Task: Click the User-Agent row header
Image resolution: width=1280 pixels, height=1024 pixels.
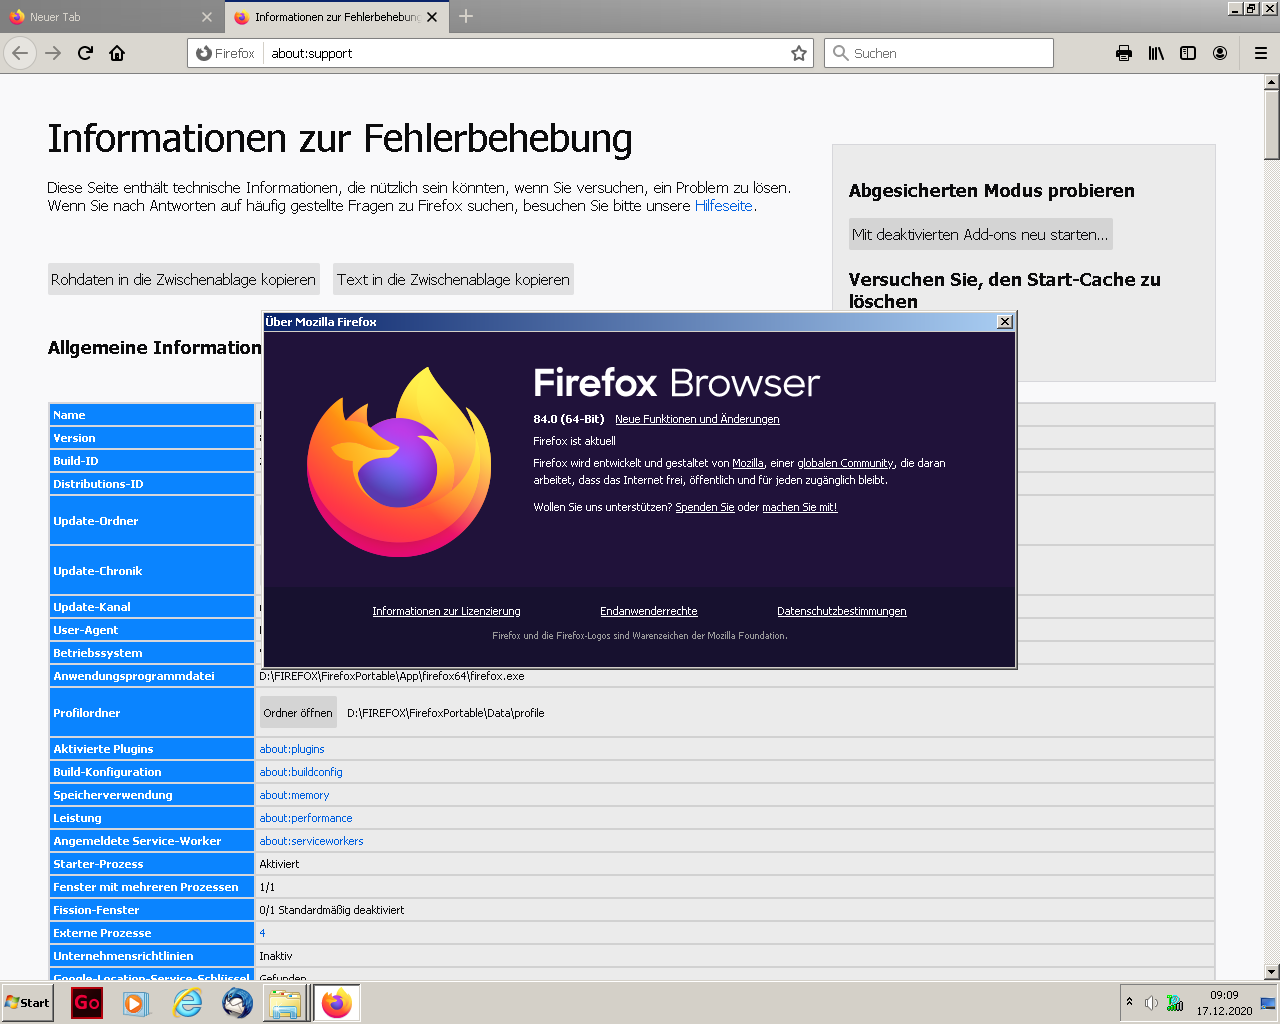Action: pyautogui.click(x=152, y=630)
